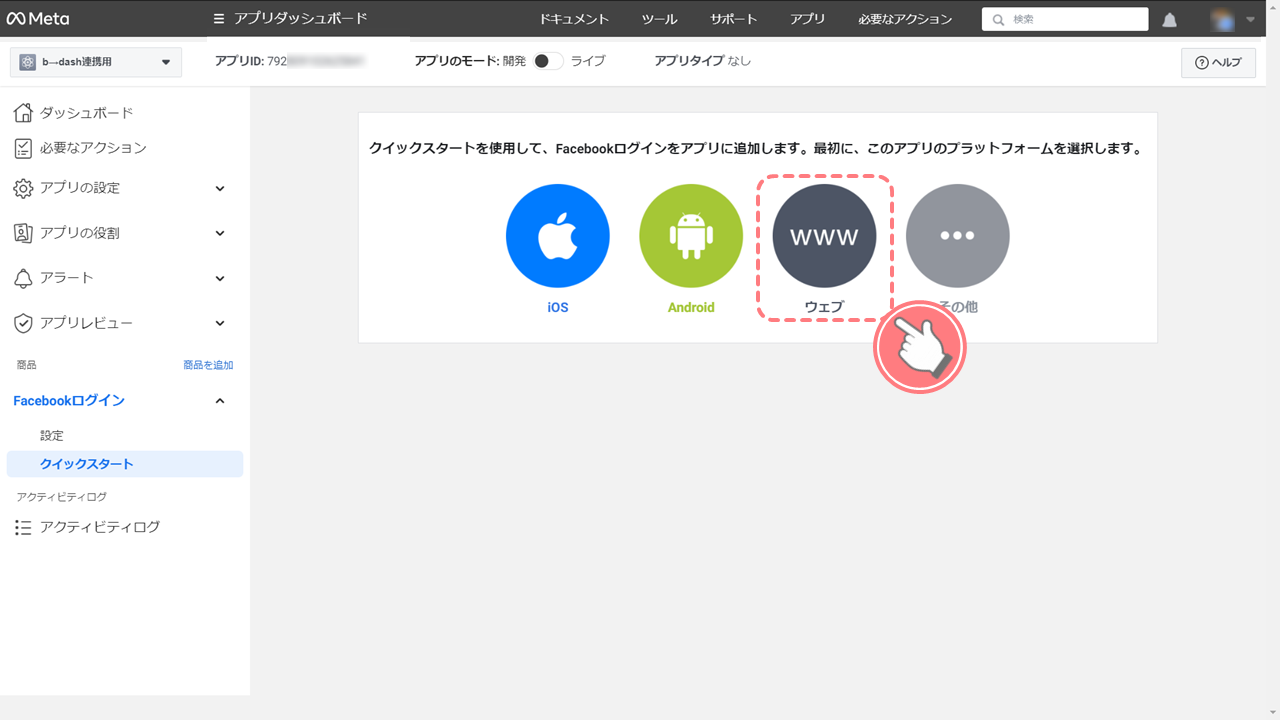Select クイックスタート under Facebookログイン

125,464
